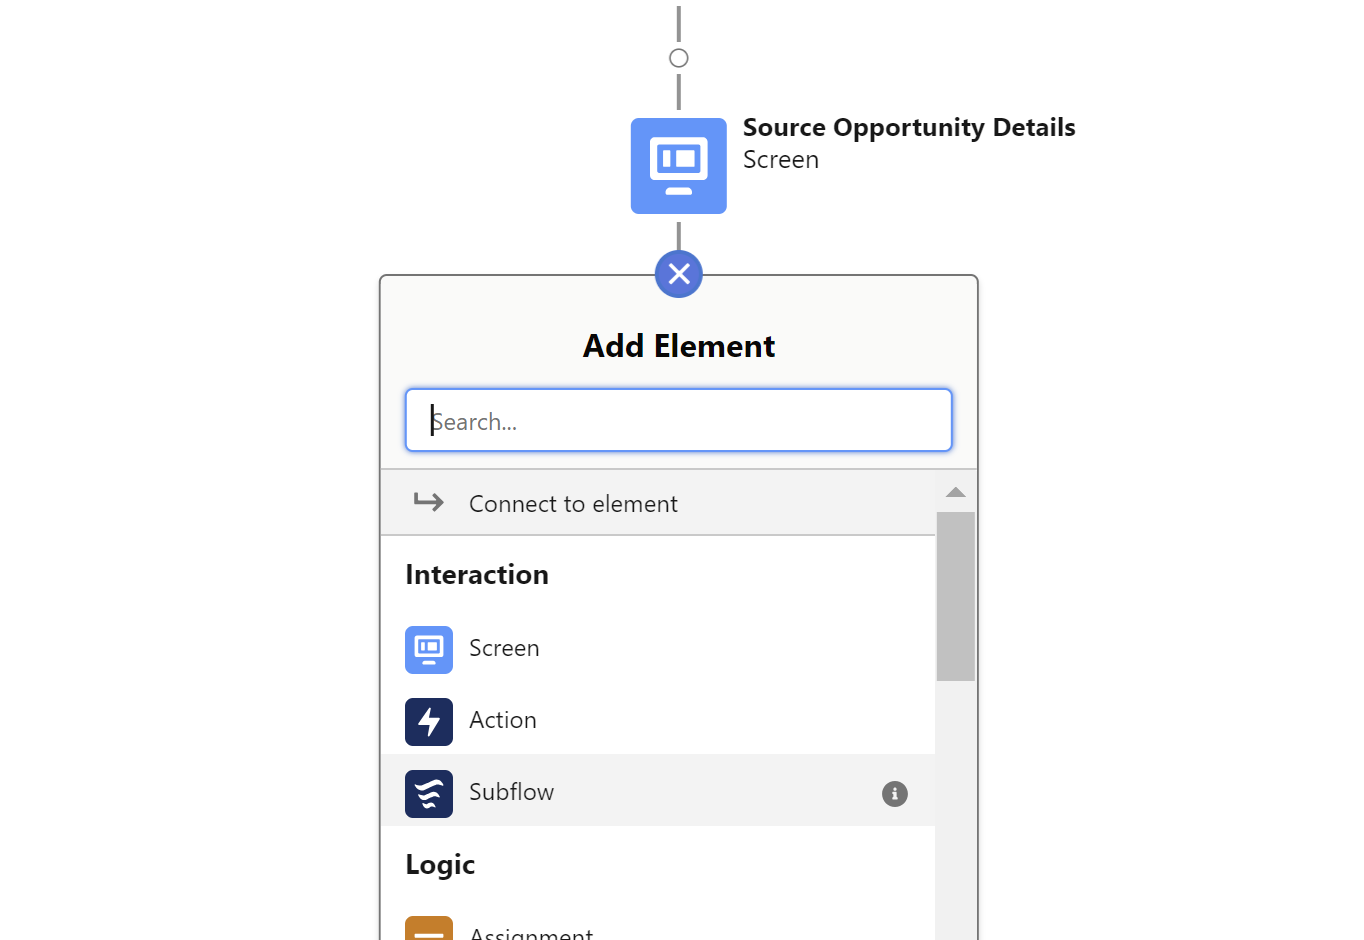
Task: Click the Subflow wave icon
Action: 429,794
